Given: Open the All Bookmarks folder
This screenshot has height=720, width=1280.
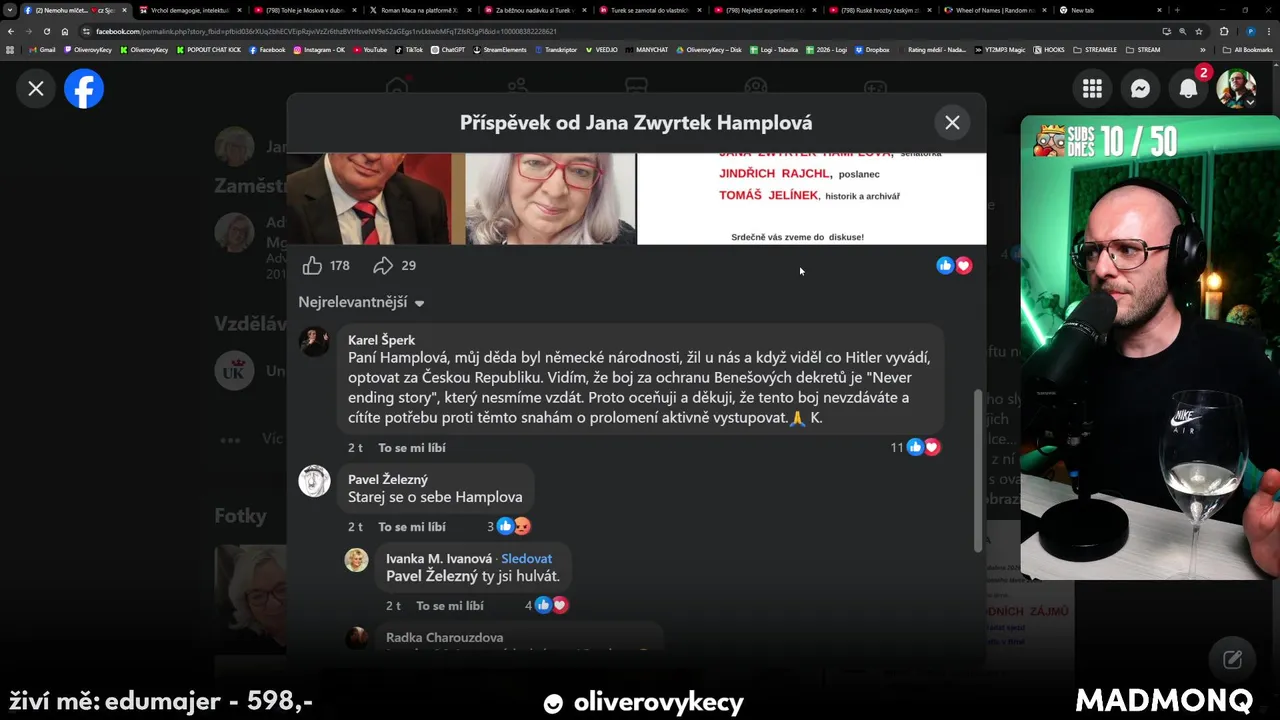Looking at the screenshot, I should point(1247,49).
